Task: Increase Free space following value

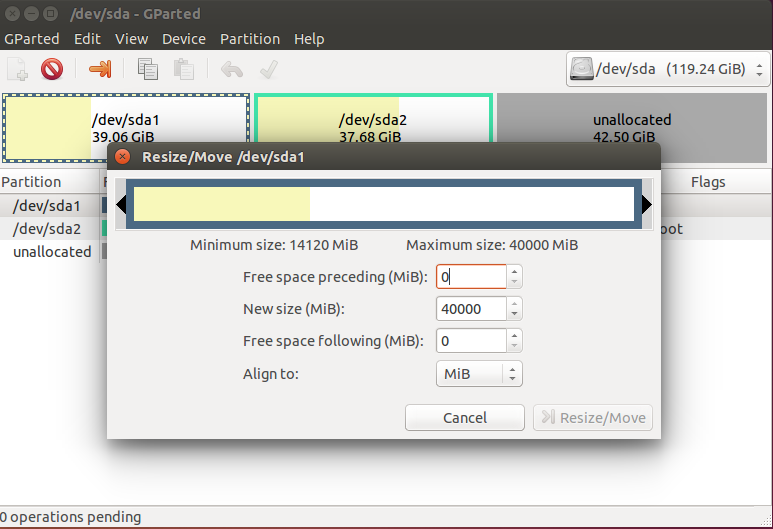Action: pos(514,336)
